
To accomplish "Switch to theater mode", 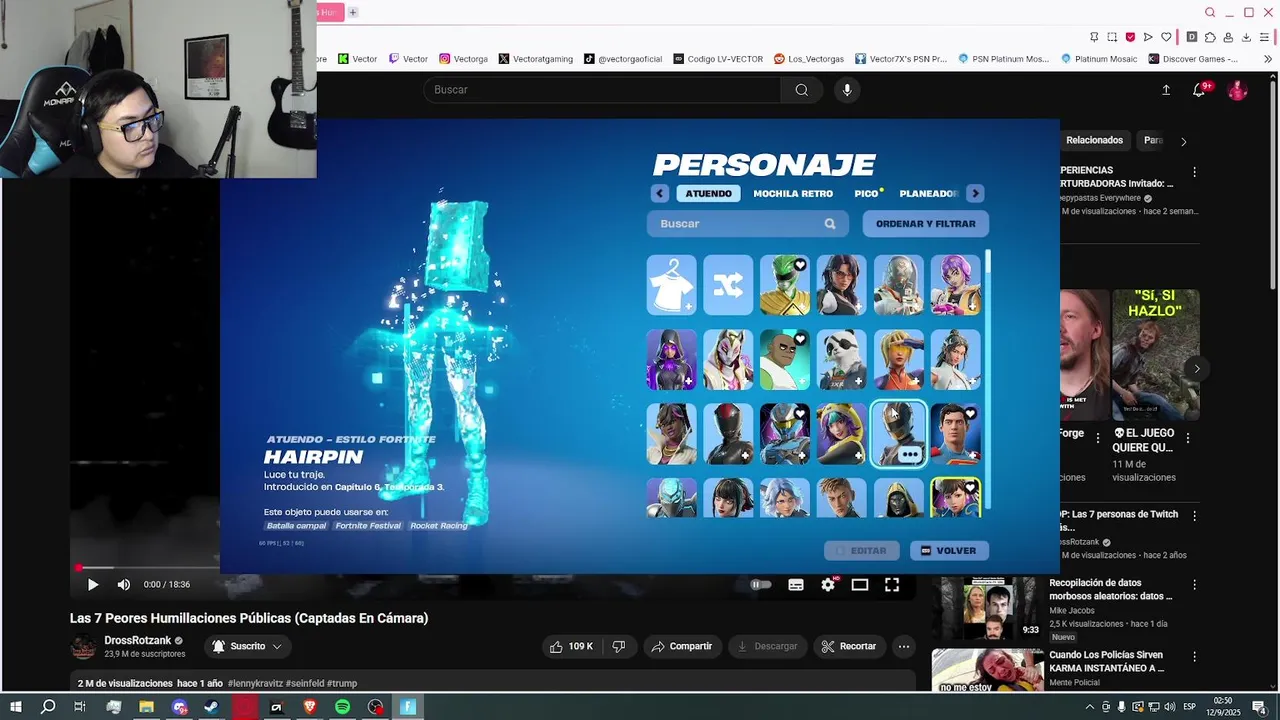I will pos(860,585).
